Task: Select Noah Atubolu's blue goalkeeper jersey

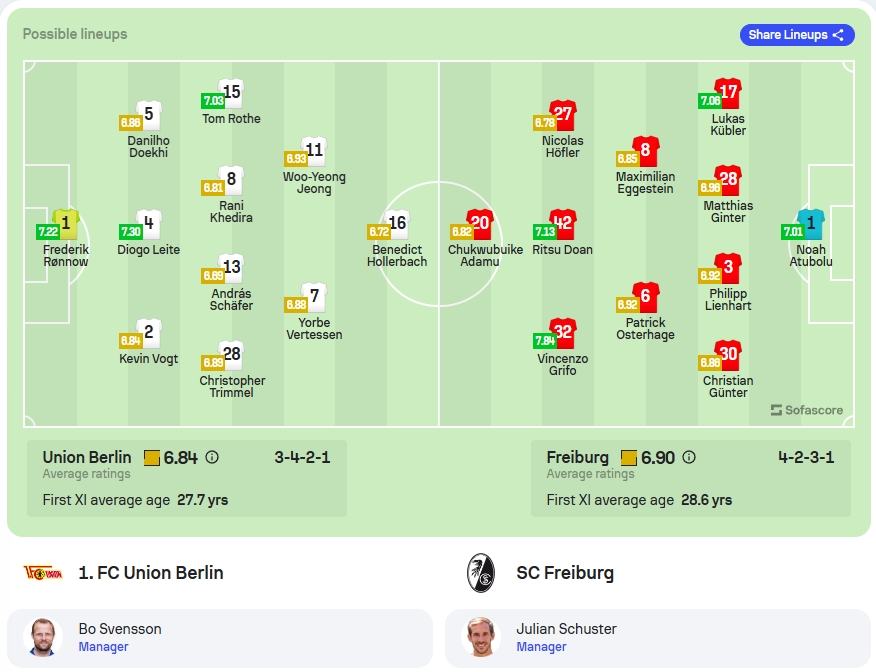Action: 811,223
